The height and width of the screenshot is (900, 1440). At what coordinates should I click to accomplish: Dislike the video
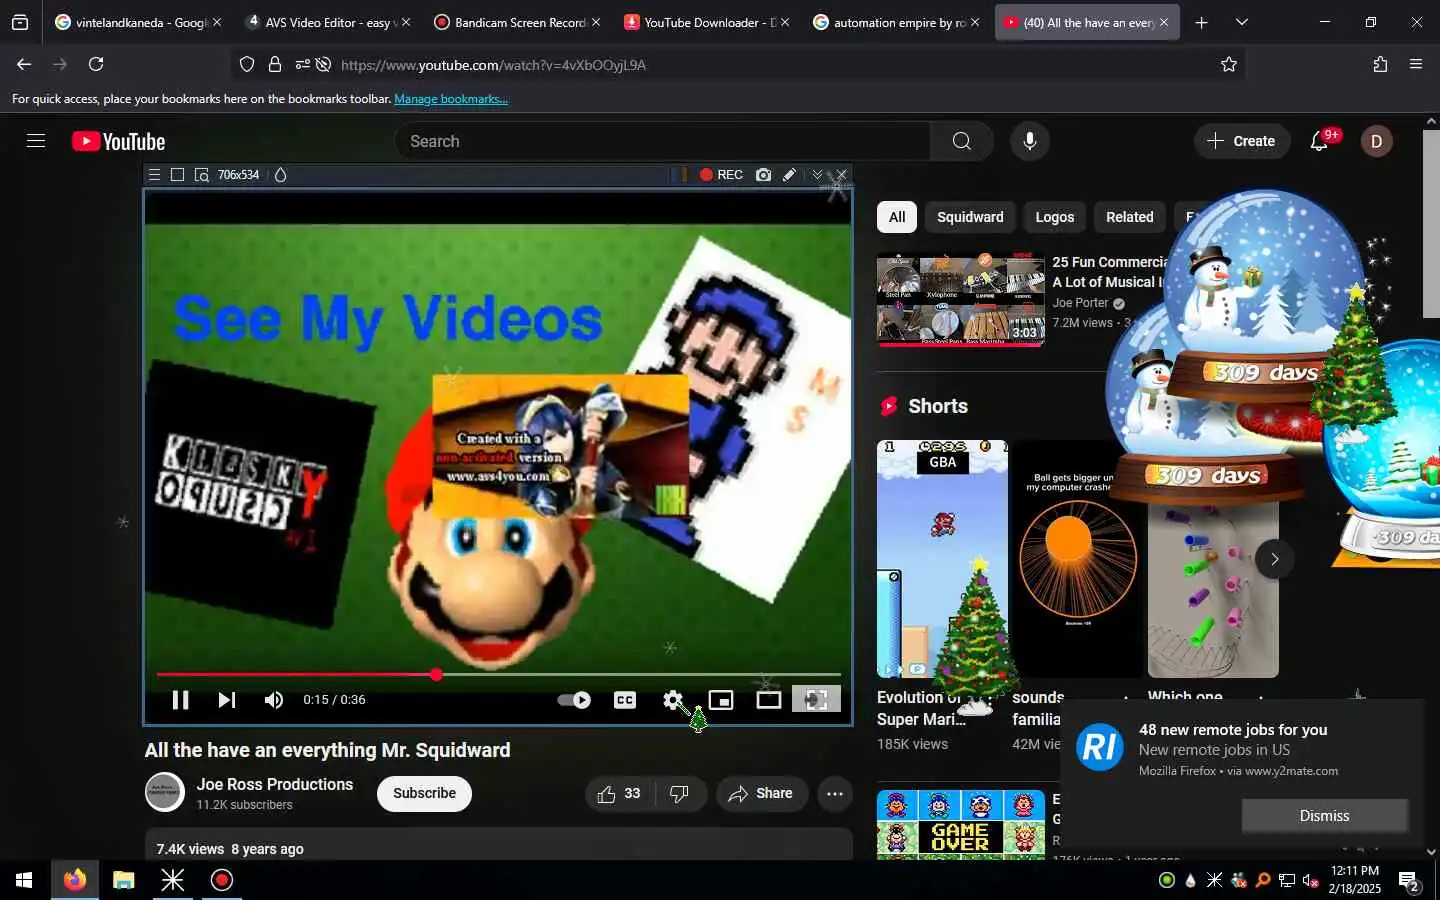click(x=680, y=793)
